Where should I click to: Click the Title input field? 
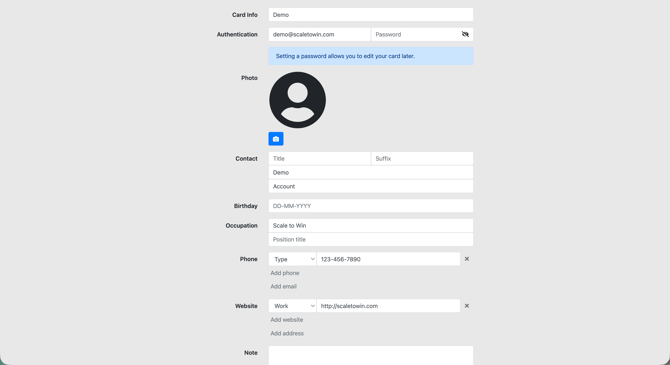tap(319, 159)
